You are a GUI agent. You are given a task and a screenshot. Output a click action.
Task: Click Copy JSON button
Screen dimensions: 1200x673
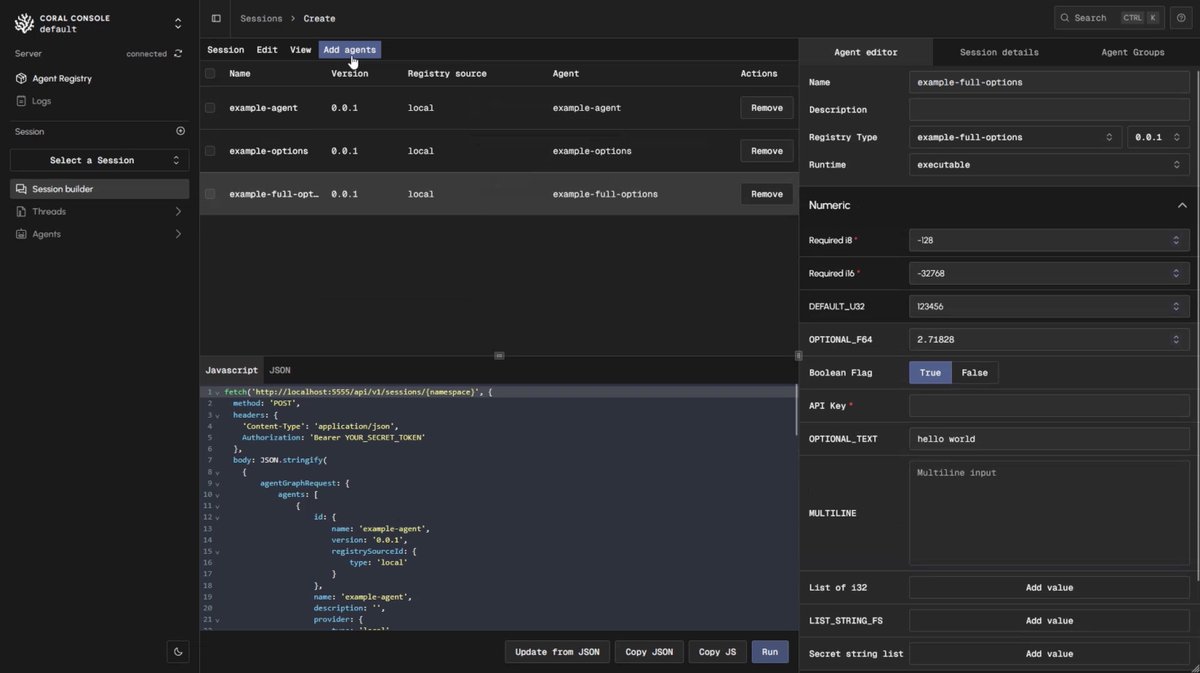point(649,652)
